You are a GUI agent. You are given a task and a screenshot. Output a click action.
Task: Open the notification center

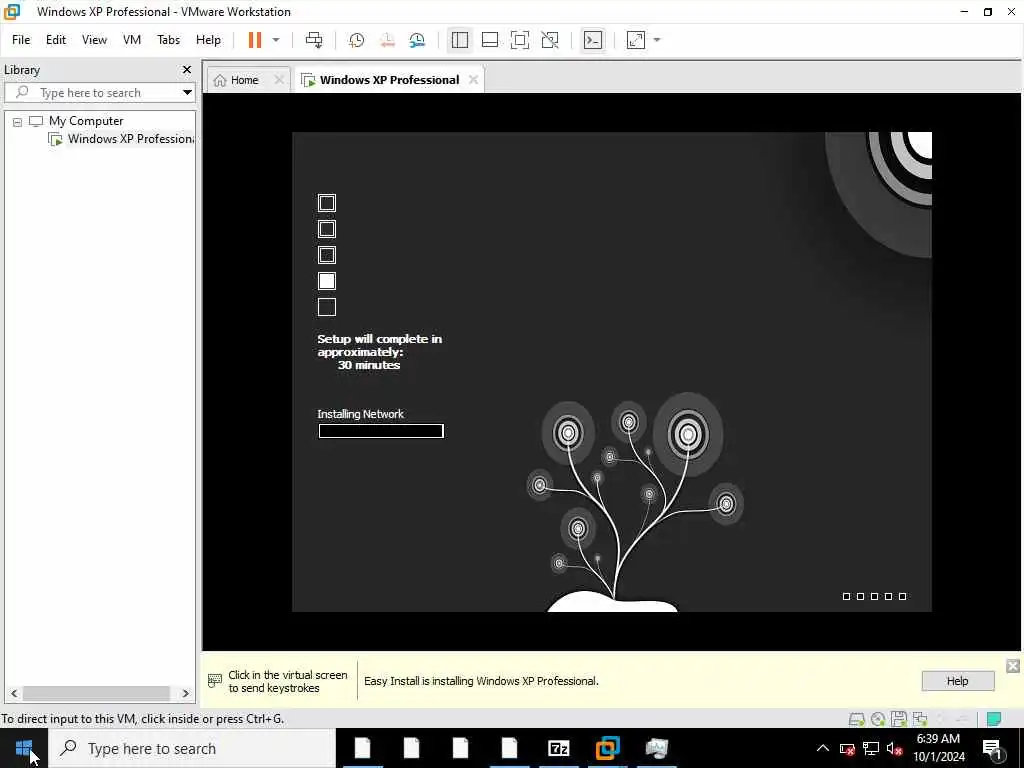point(993,749)
